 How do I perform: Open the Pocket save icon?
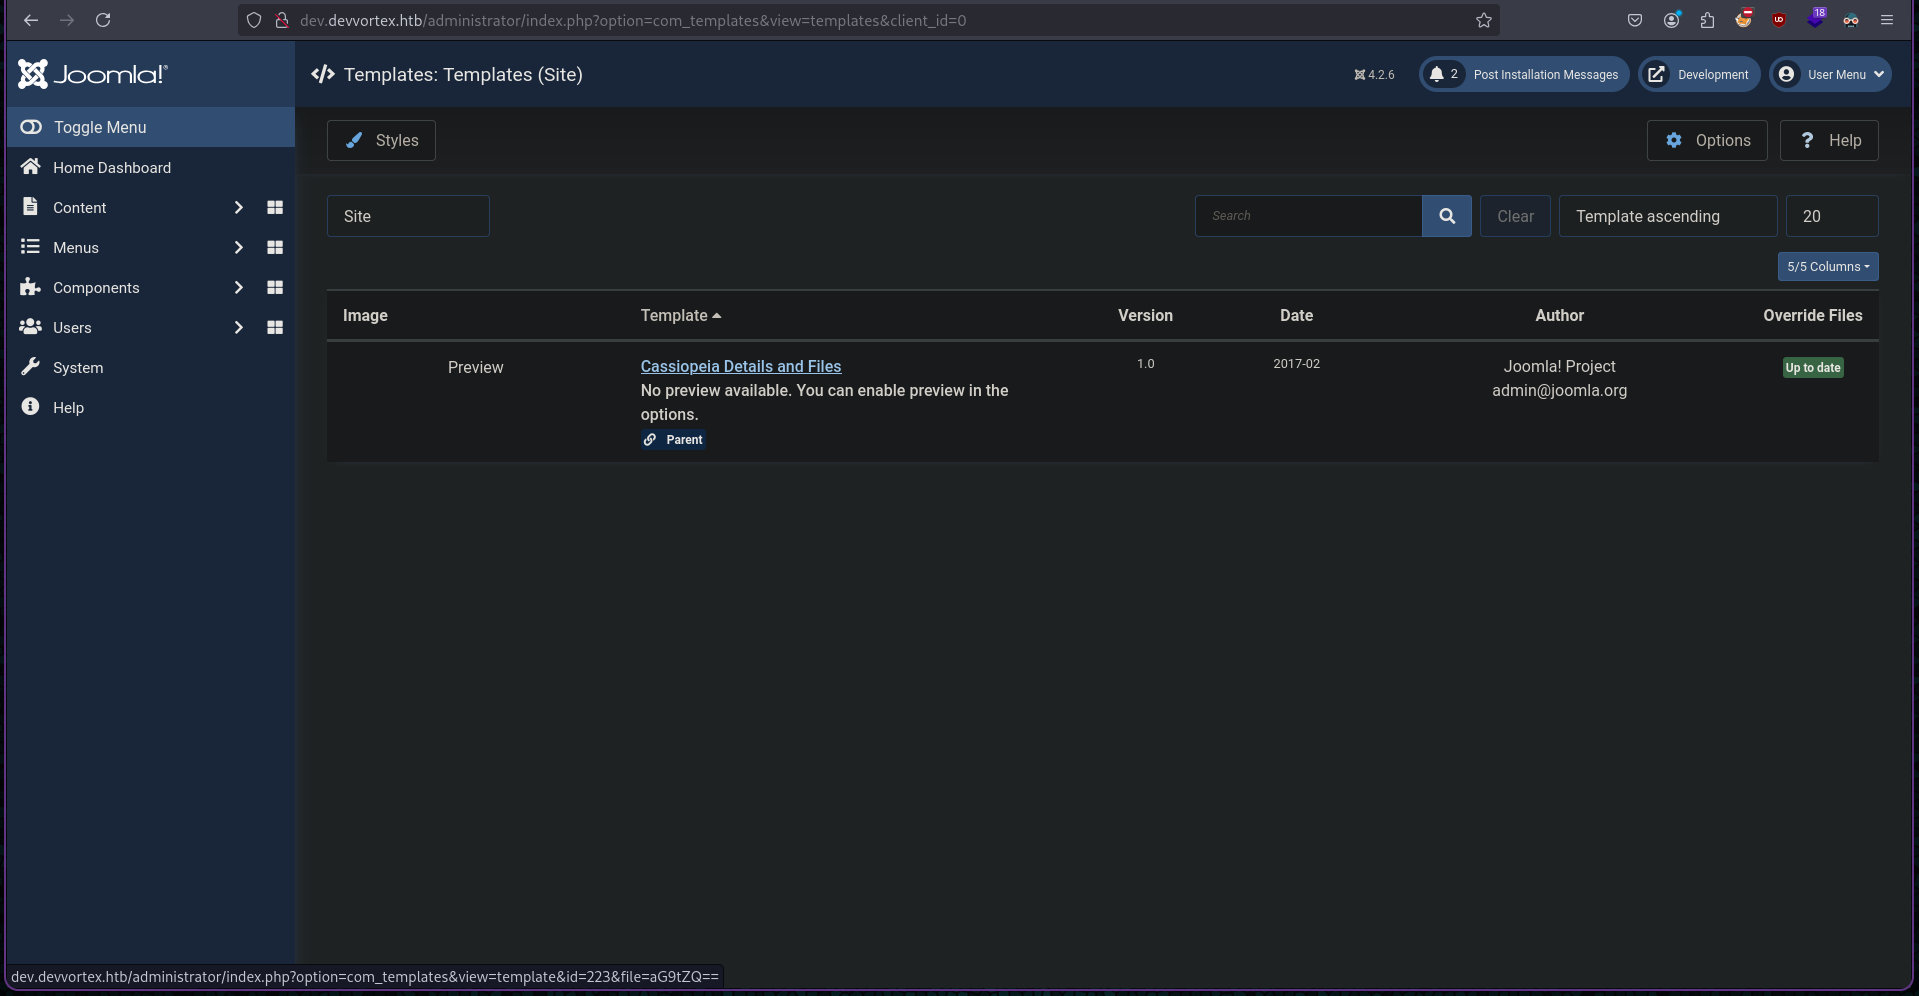(1635, 20)
